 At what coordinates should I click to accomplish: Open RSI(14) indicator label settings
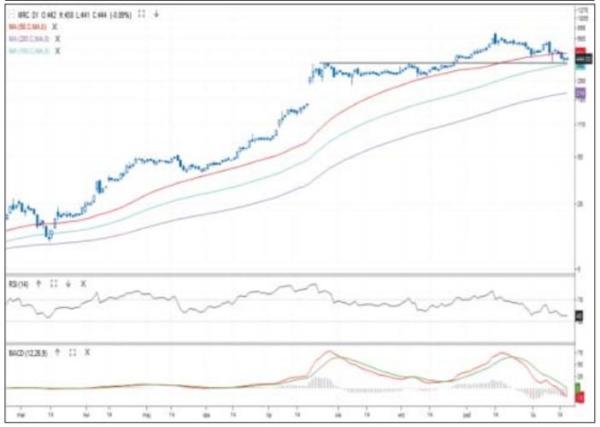(18, 284)
